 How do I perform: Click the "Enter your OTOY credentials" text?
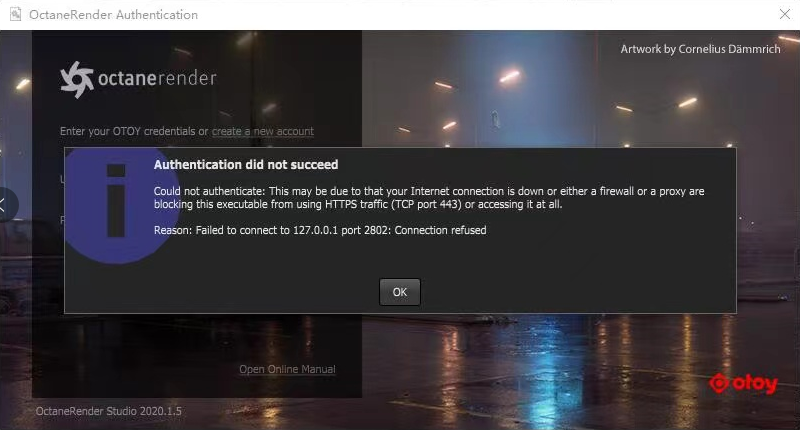[x=127, y=131]
